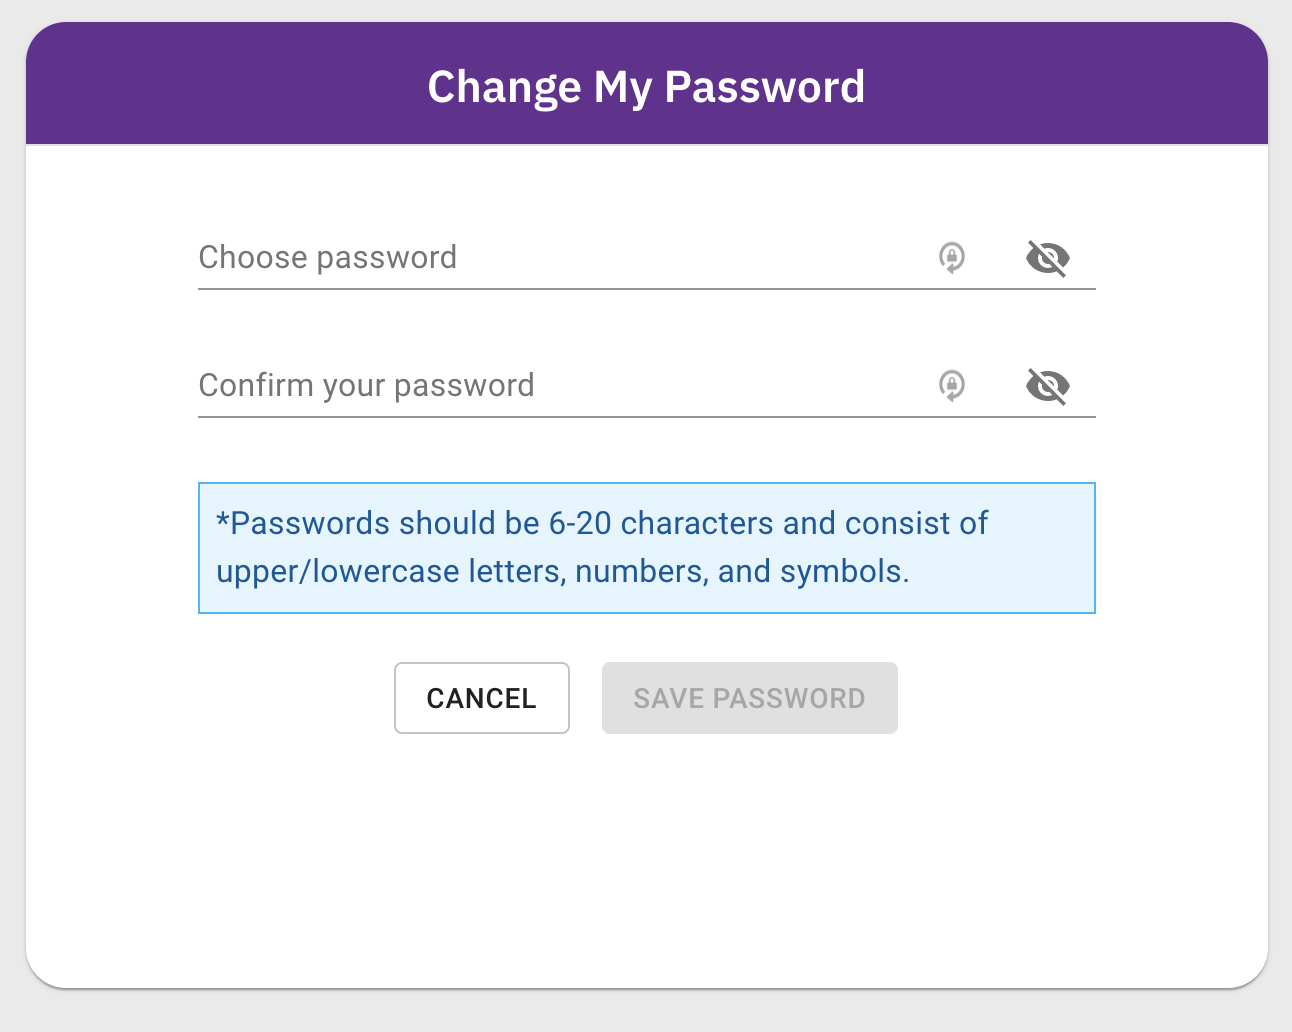Click the CANCEL button

click(482, 698)
